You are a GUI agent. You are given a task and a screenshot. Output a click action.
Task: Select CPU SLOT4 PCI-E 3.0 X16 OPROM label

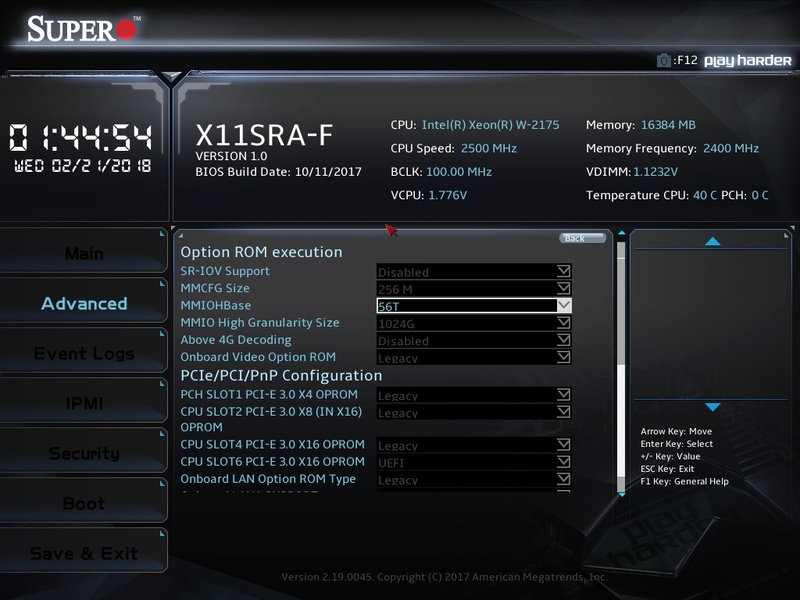(x=272, y=444)
